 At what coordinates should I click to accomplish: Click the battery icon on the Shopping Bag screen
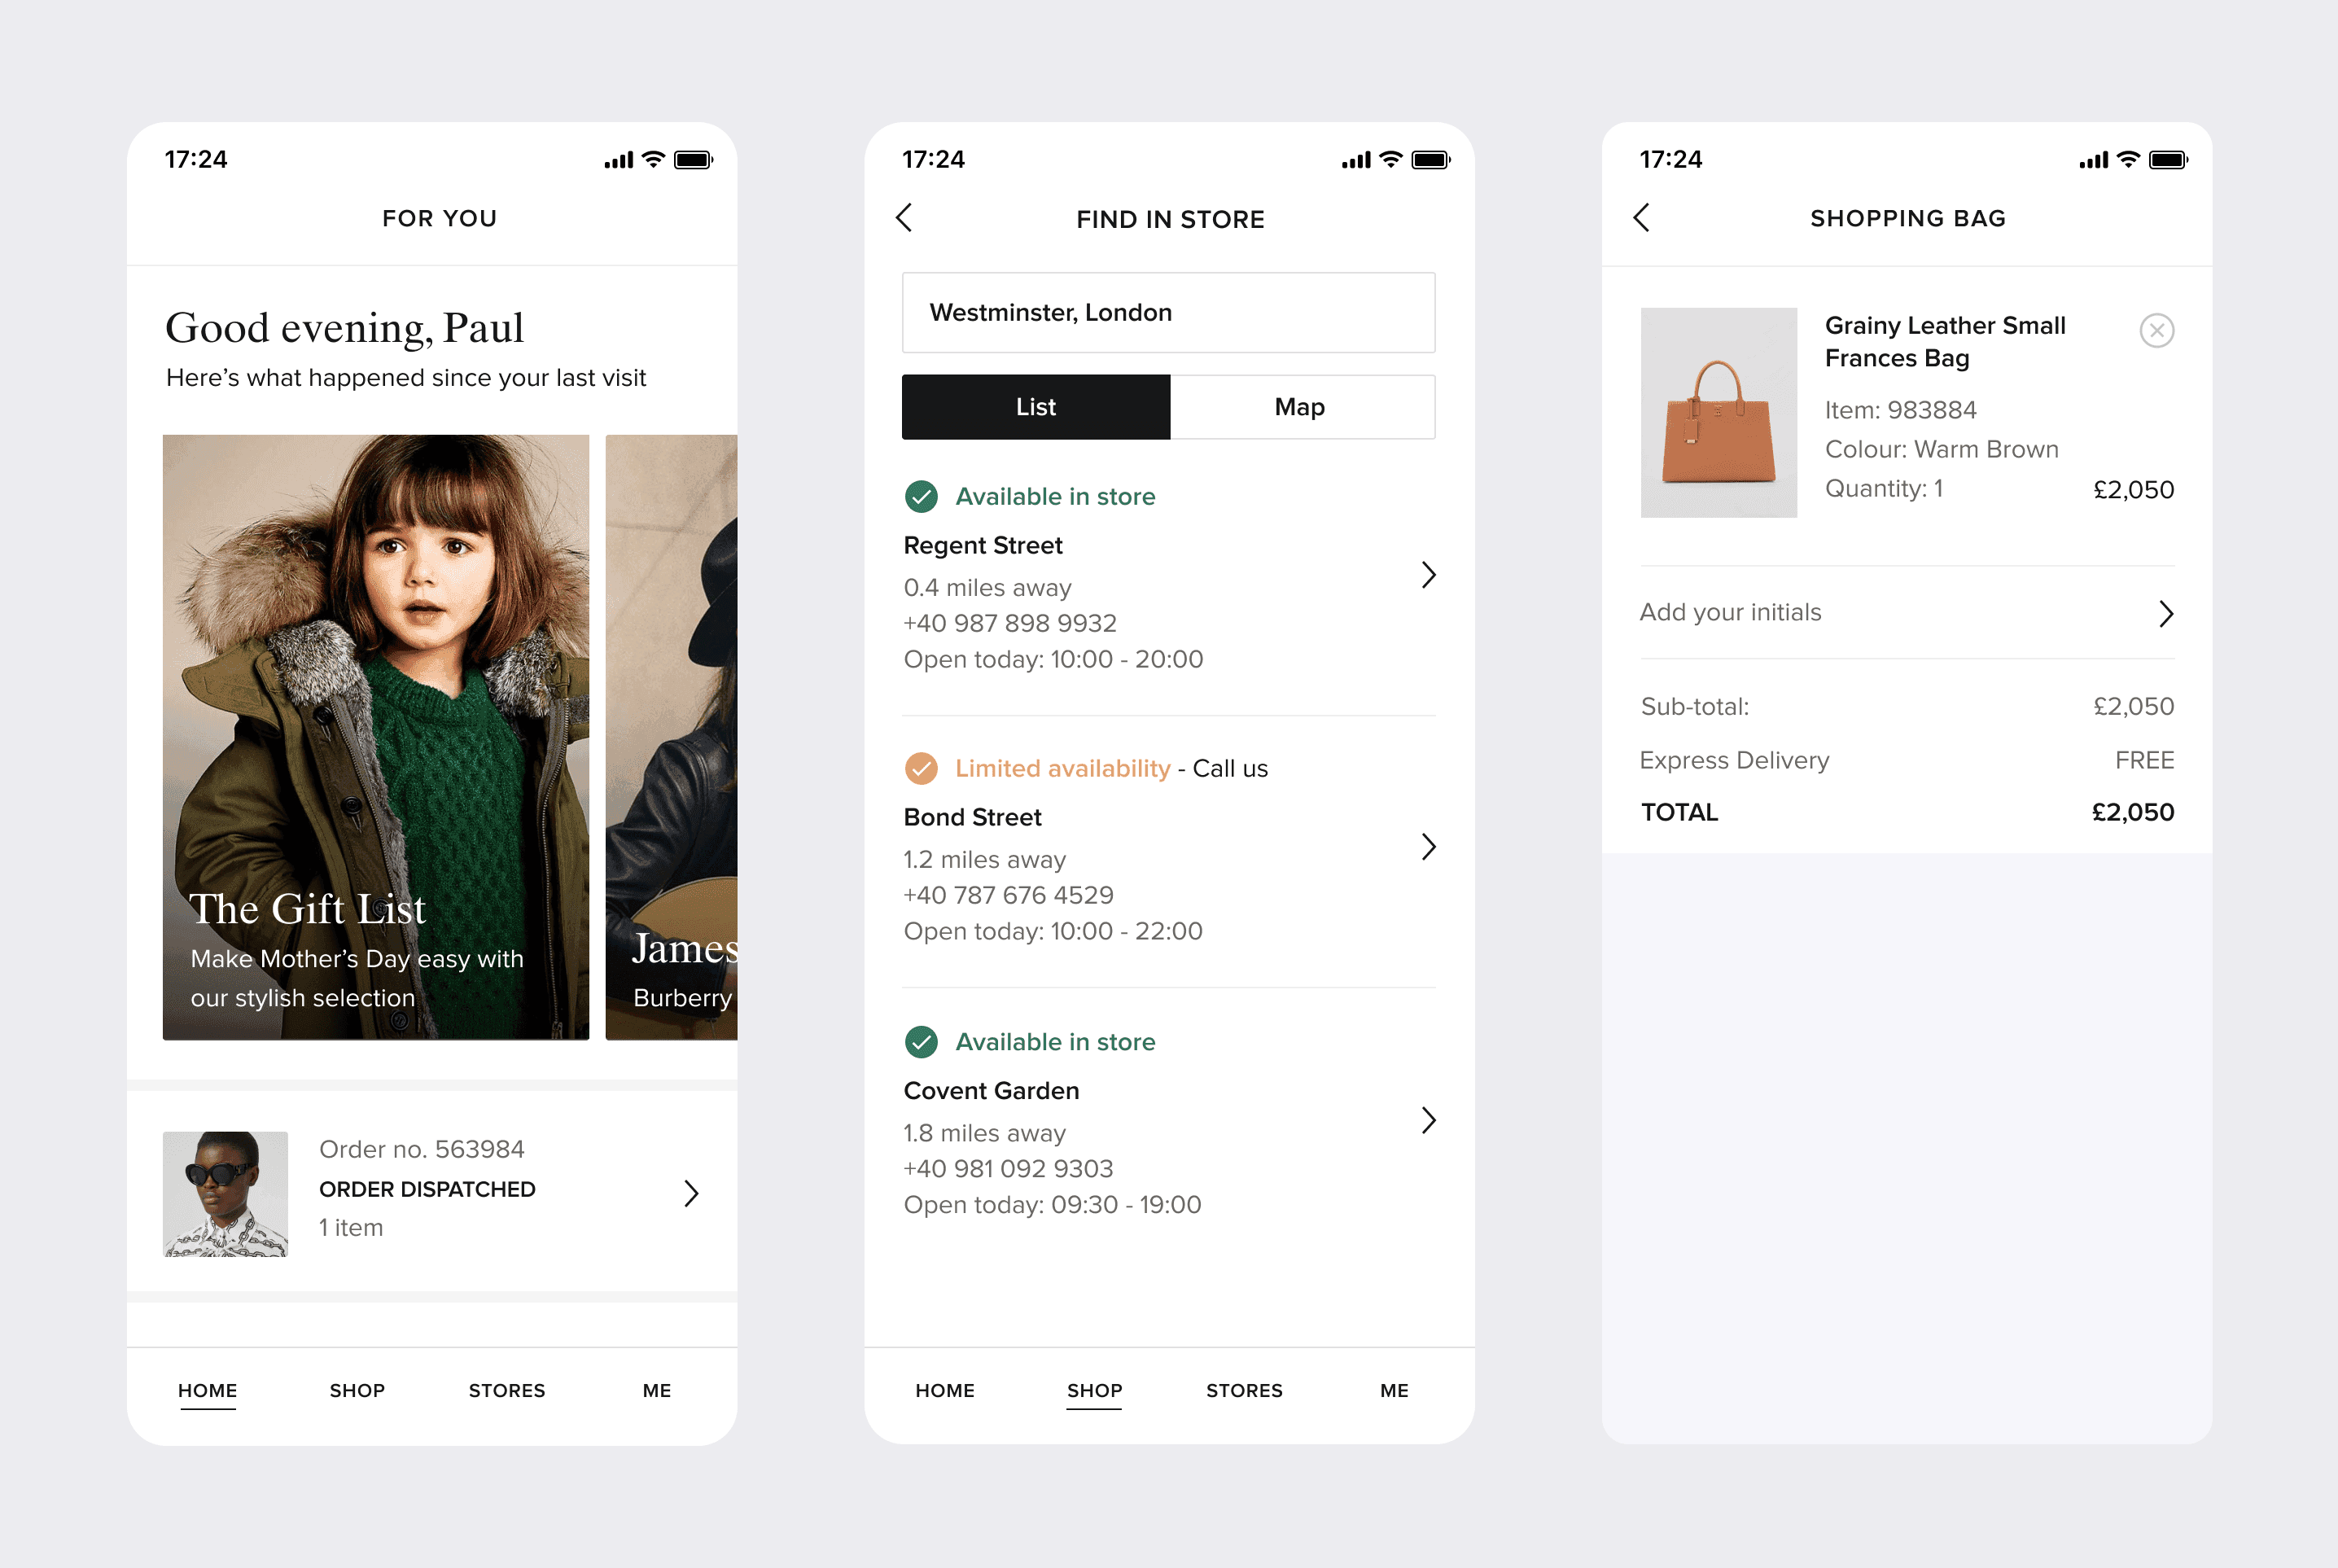[2167, 160]
